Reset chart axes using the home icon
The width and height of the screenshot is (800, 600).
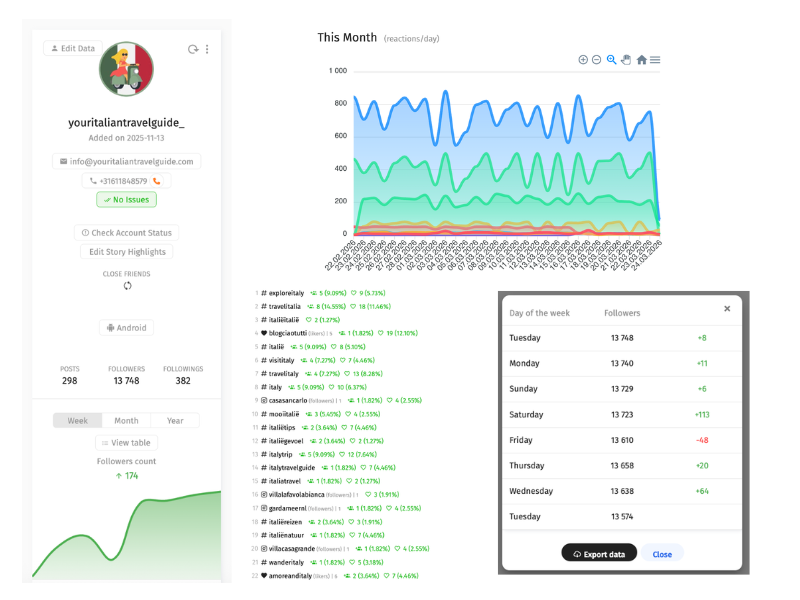tap(641, 60)
